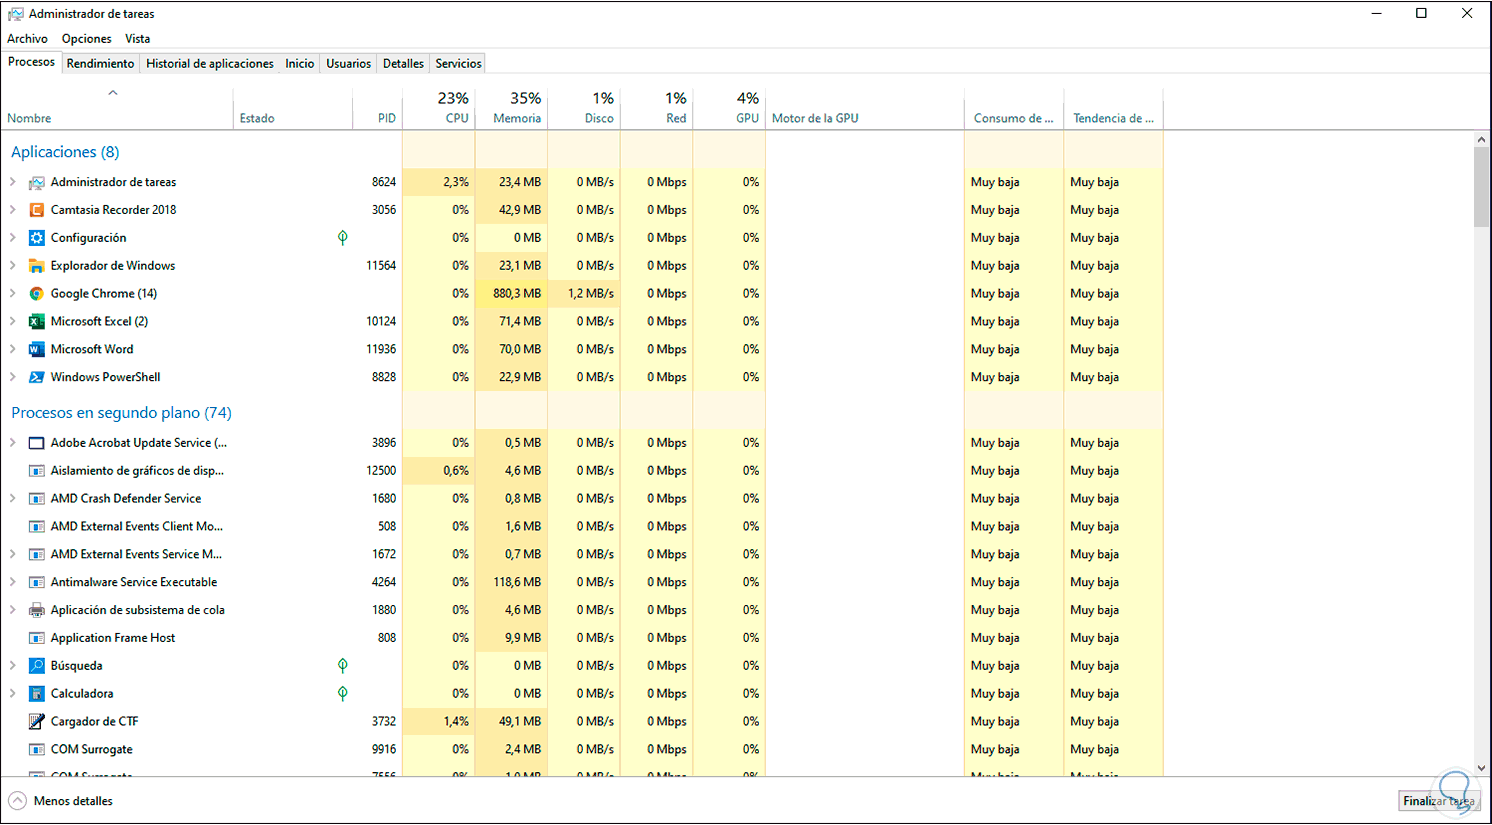
Task: Click the Explorador de Windows folder icon
Action: 37,266
